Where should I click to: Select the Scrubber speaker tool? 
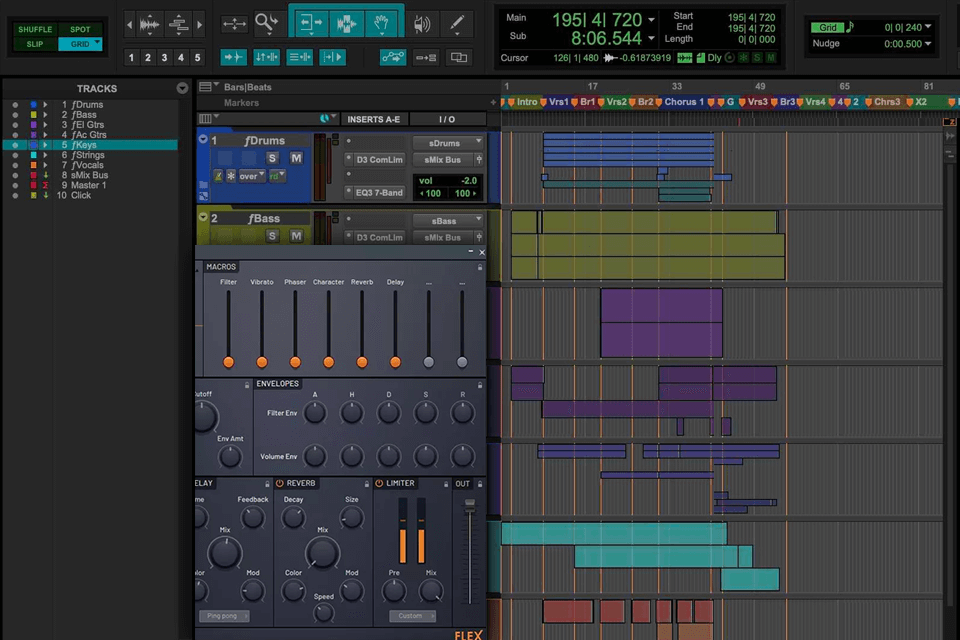422,22
